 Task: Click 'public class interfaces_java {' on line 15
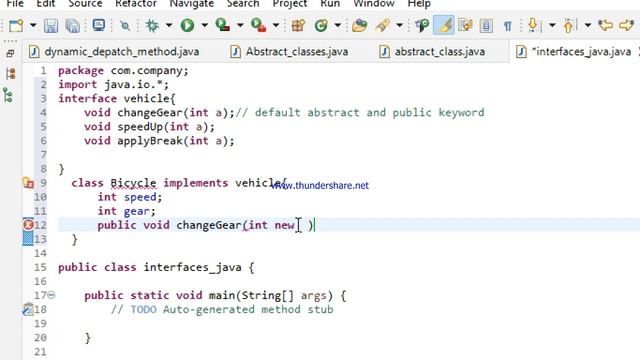[x=156, y=268]
